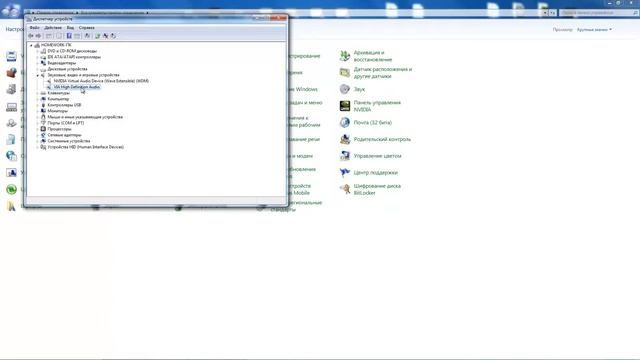Expand the Процессоры category
This screenshot has height=360, width=640.
coord(38,129)
